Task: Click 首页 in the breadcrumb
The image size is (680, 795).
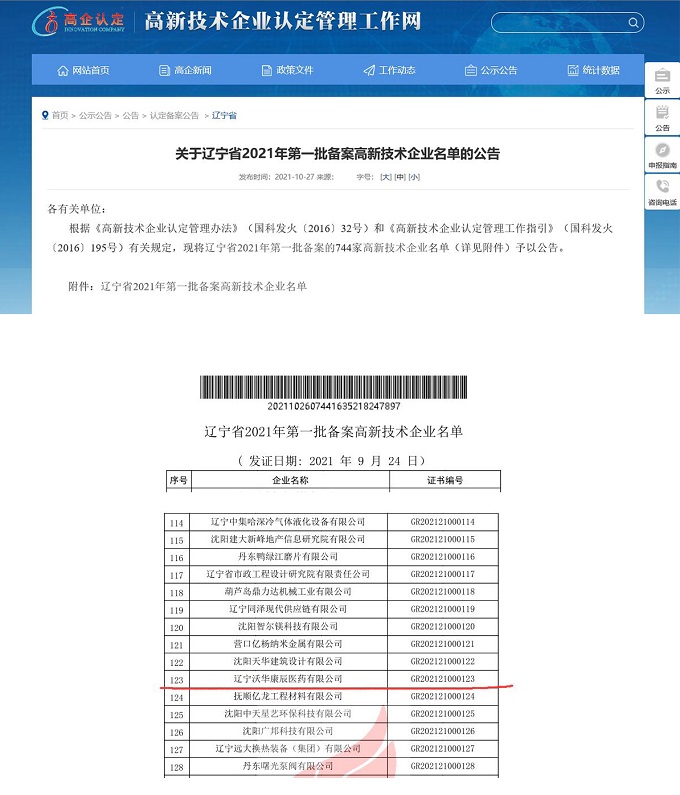Action: click(x=60, y=116)
